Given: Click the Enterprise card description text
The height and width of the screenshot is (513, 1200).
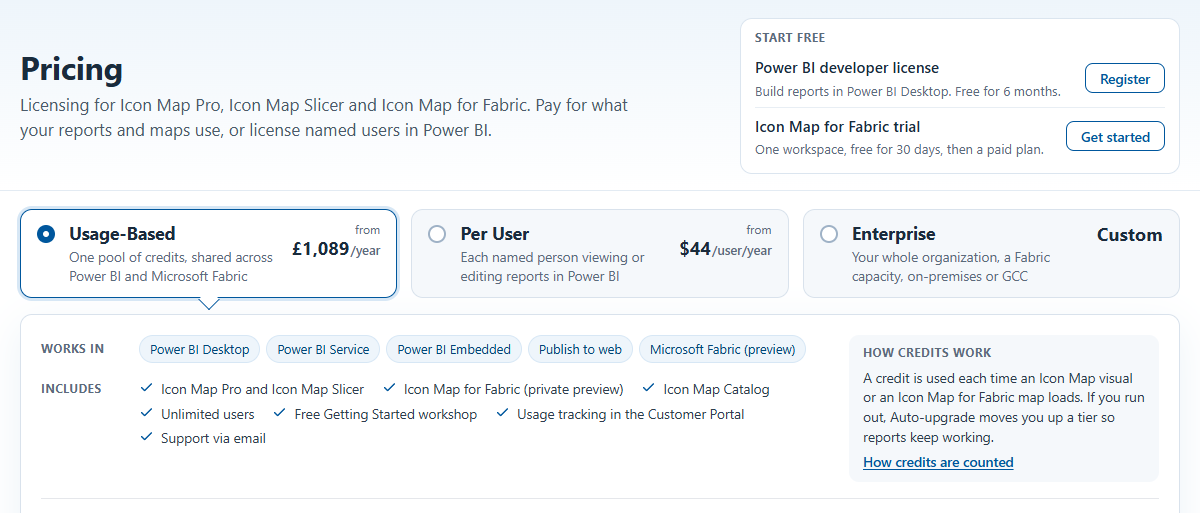Looking at the screenshot, I should (x=951, y=267).
